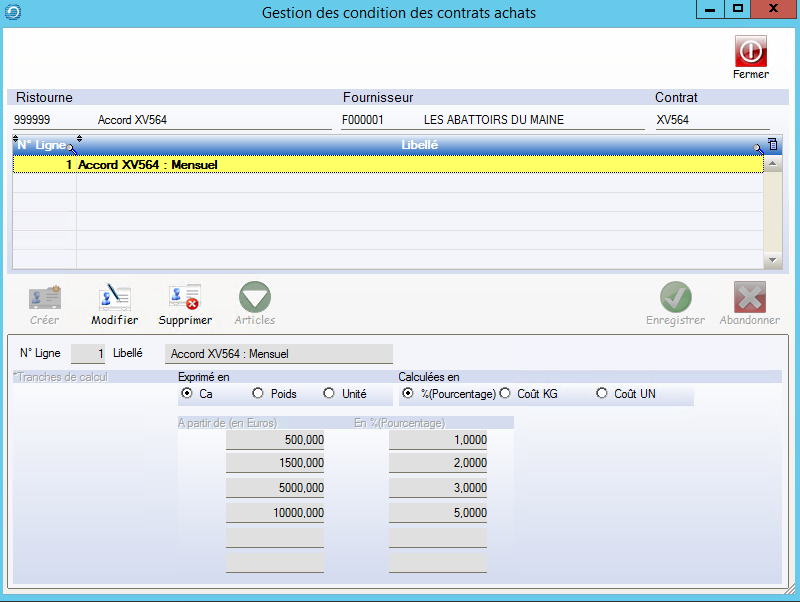The width and height of the screenshot is (800, 602).
Task: Click search magnifier in N° Ligne header
Action: pyautogui.click(x=71, y=148)
